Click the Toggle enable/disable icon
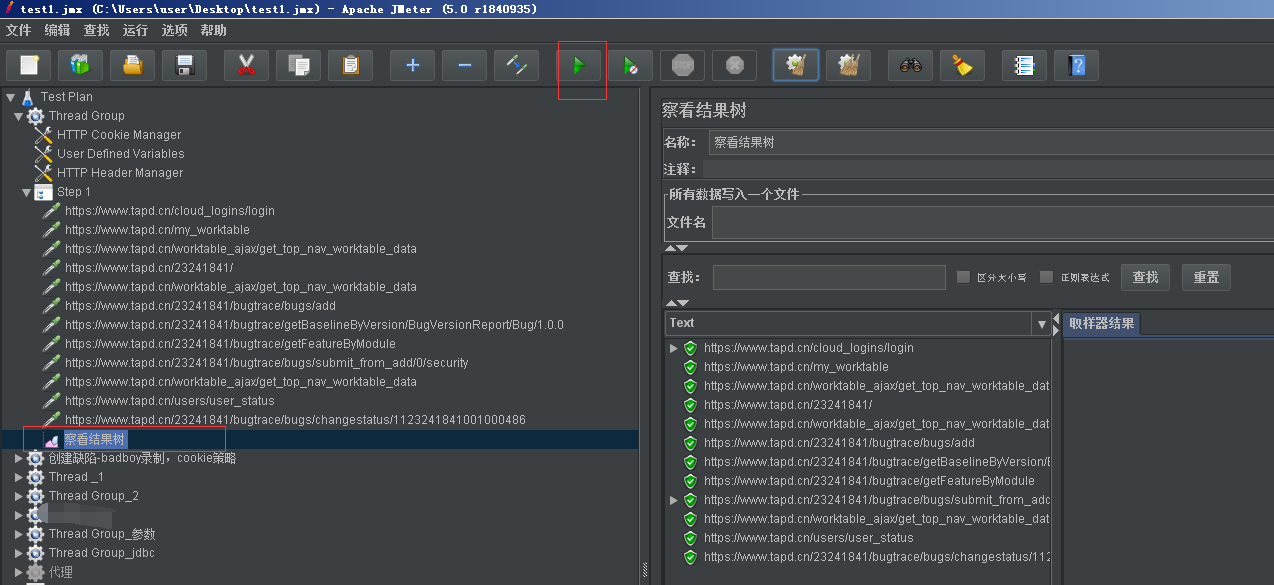 [516, 66]
